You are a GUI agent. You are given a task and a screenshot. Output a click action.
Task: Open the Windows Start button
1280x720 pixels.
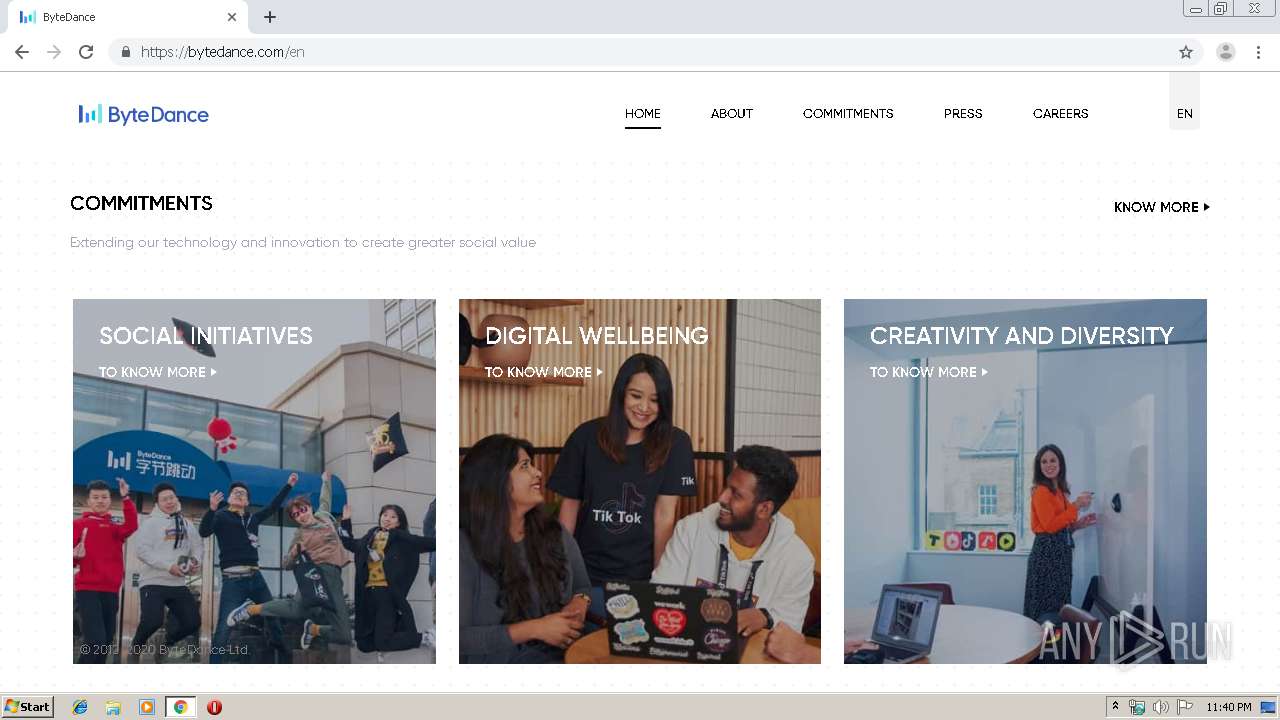coord(27,707)
